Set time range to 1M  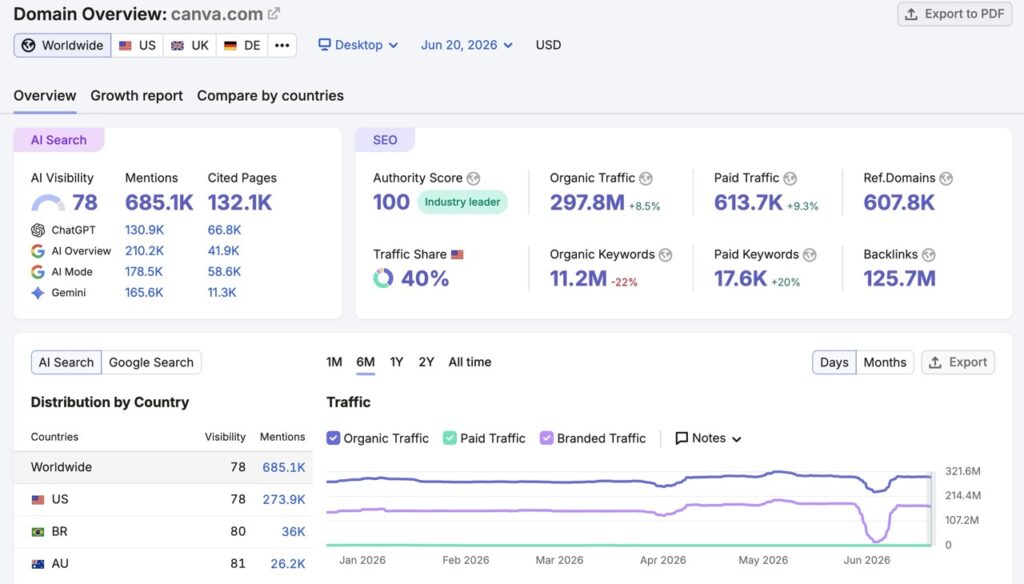[334, 362]
